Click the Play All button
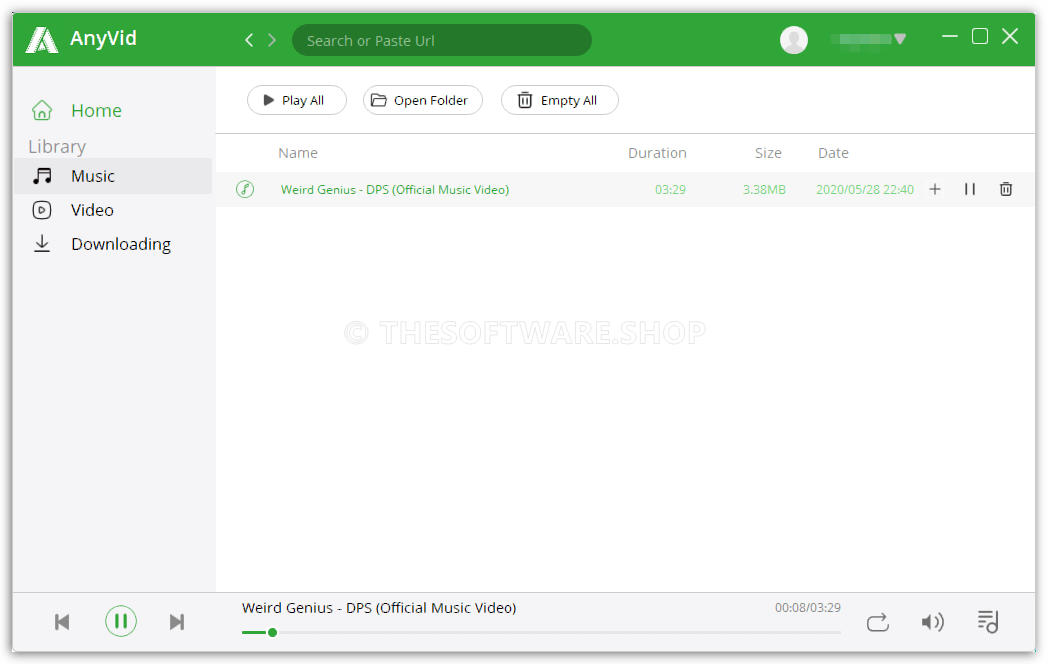1048x664 pixels. pyautogui.click(x=297, y=100)
